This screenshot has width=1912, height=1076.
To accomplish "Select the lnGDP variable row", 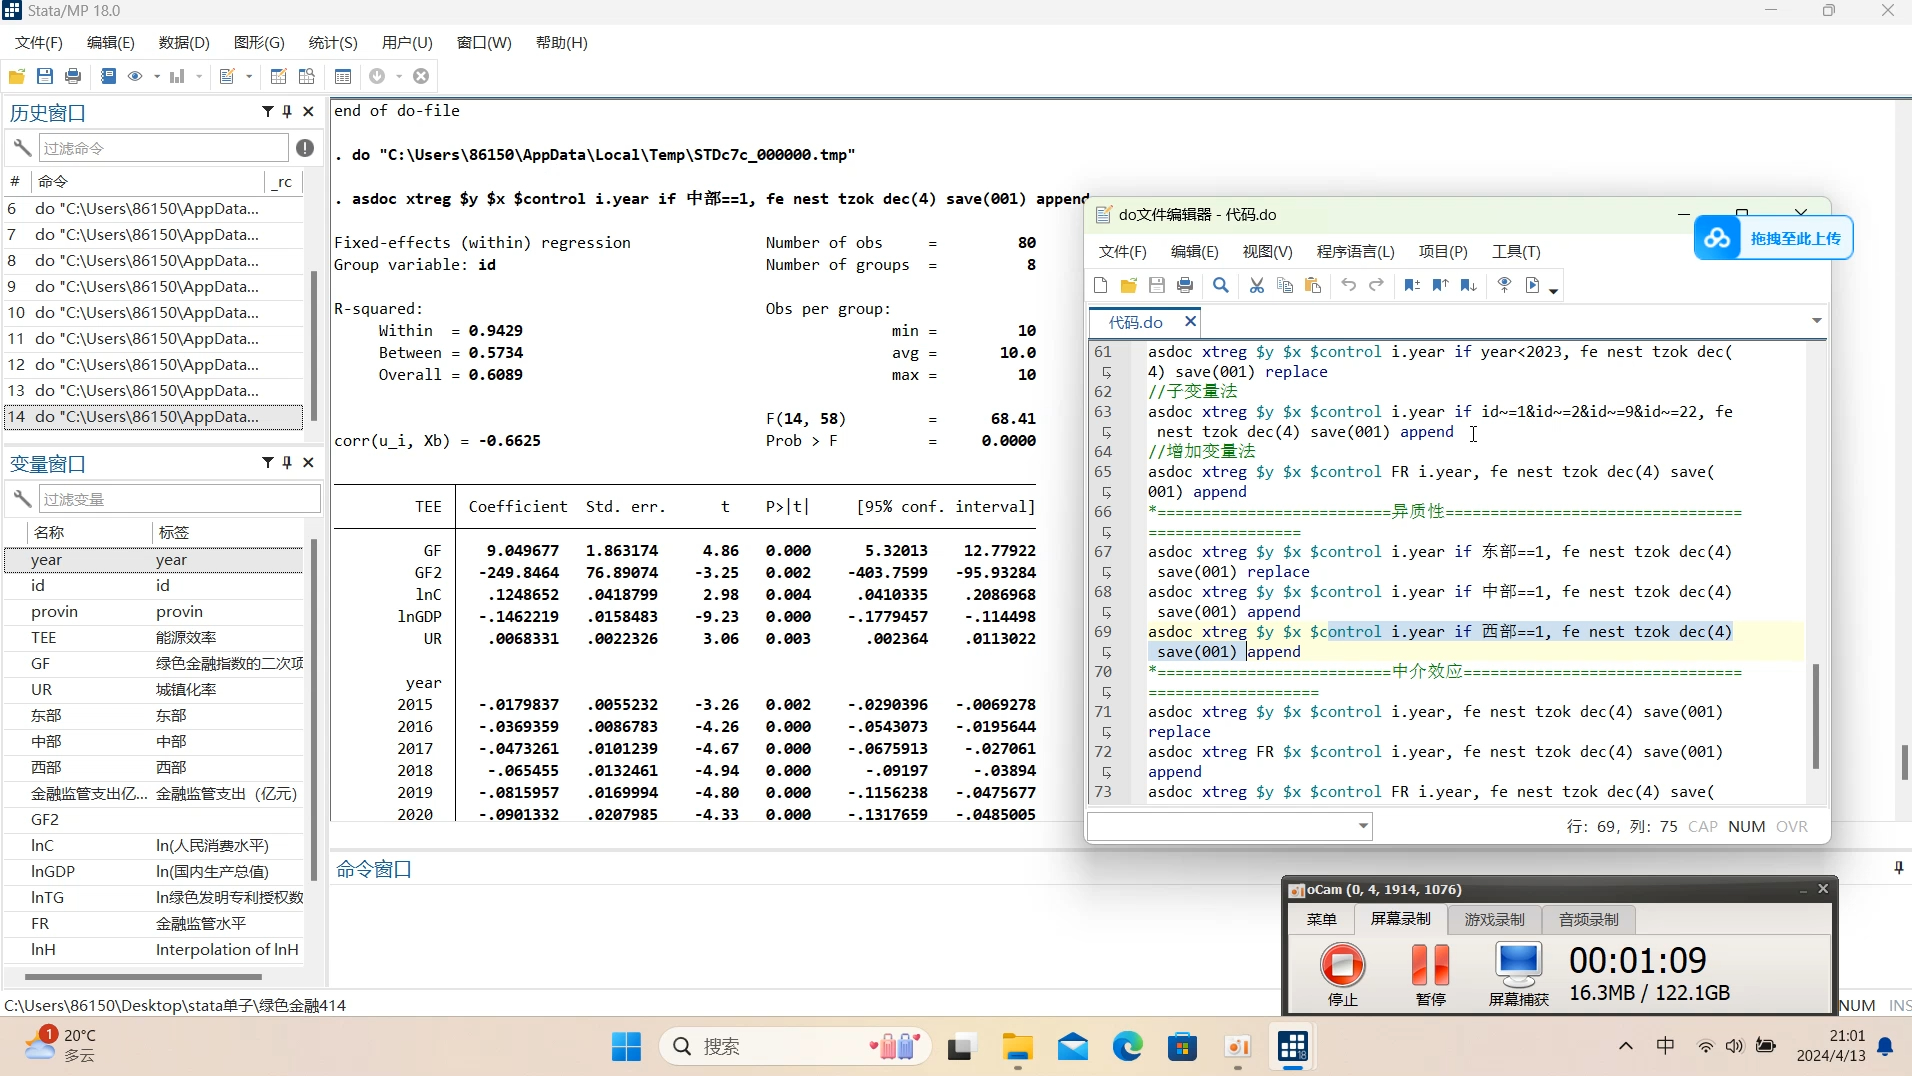I will coord(154,871).
